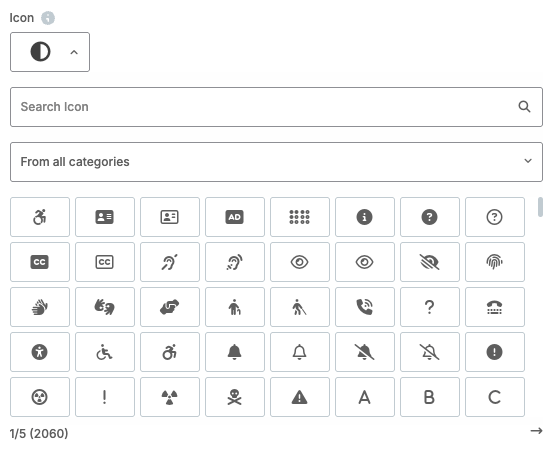Choose the plain question mark icon
This screenshot has width=553, height=456.
click(x=430, y=307)
